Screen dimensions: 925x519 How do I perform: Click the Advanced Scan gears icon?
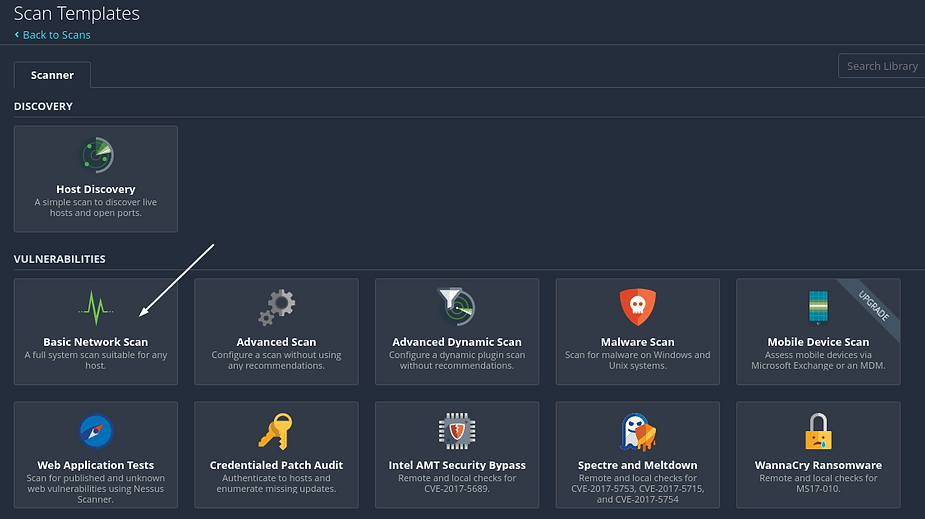(x=276, y=307)
